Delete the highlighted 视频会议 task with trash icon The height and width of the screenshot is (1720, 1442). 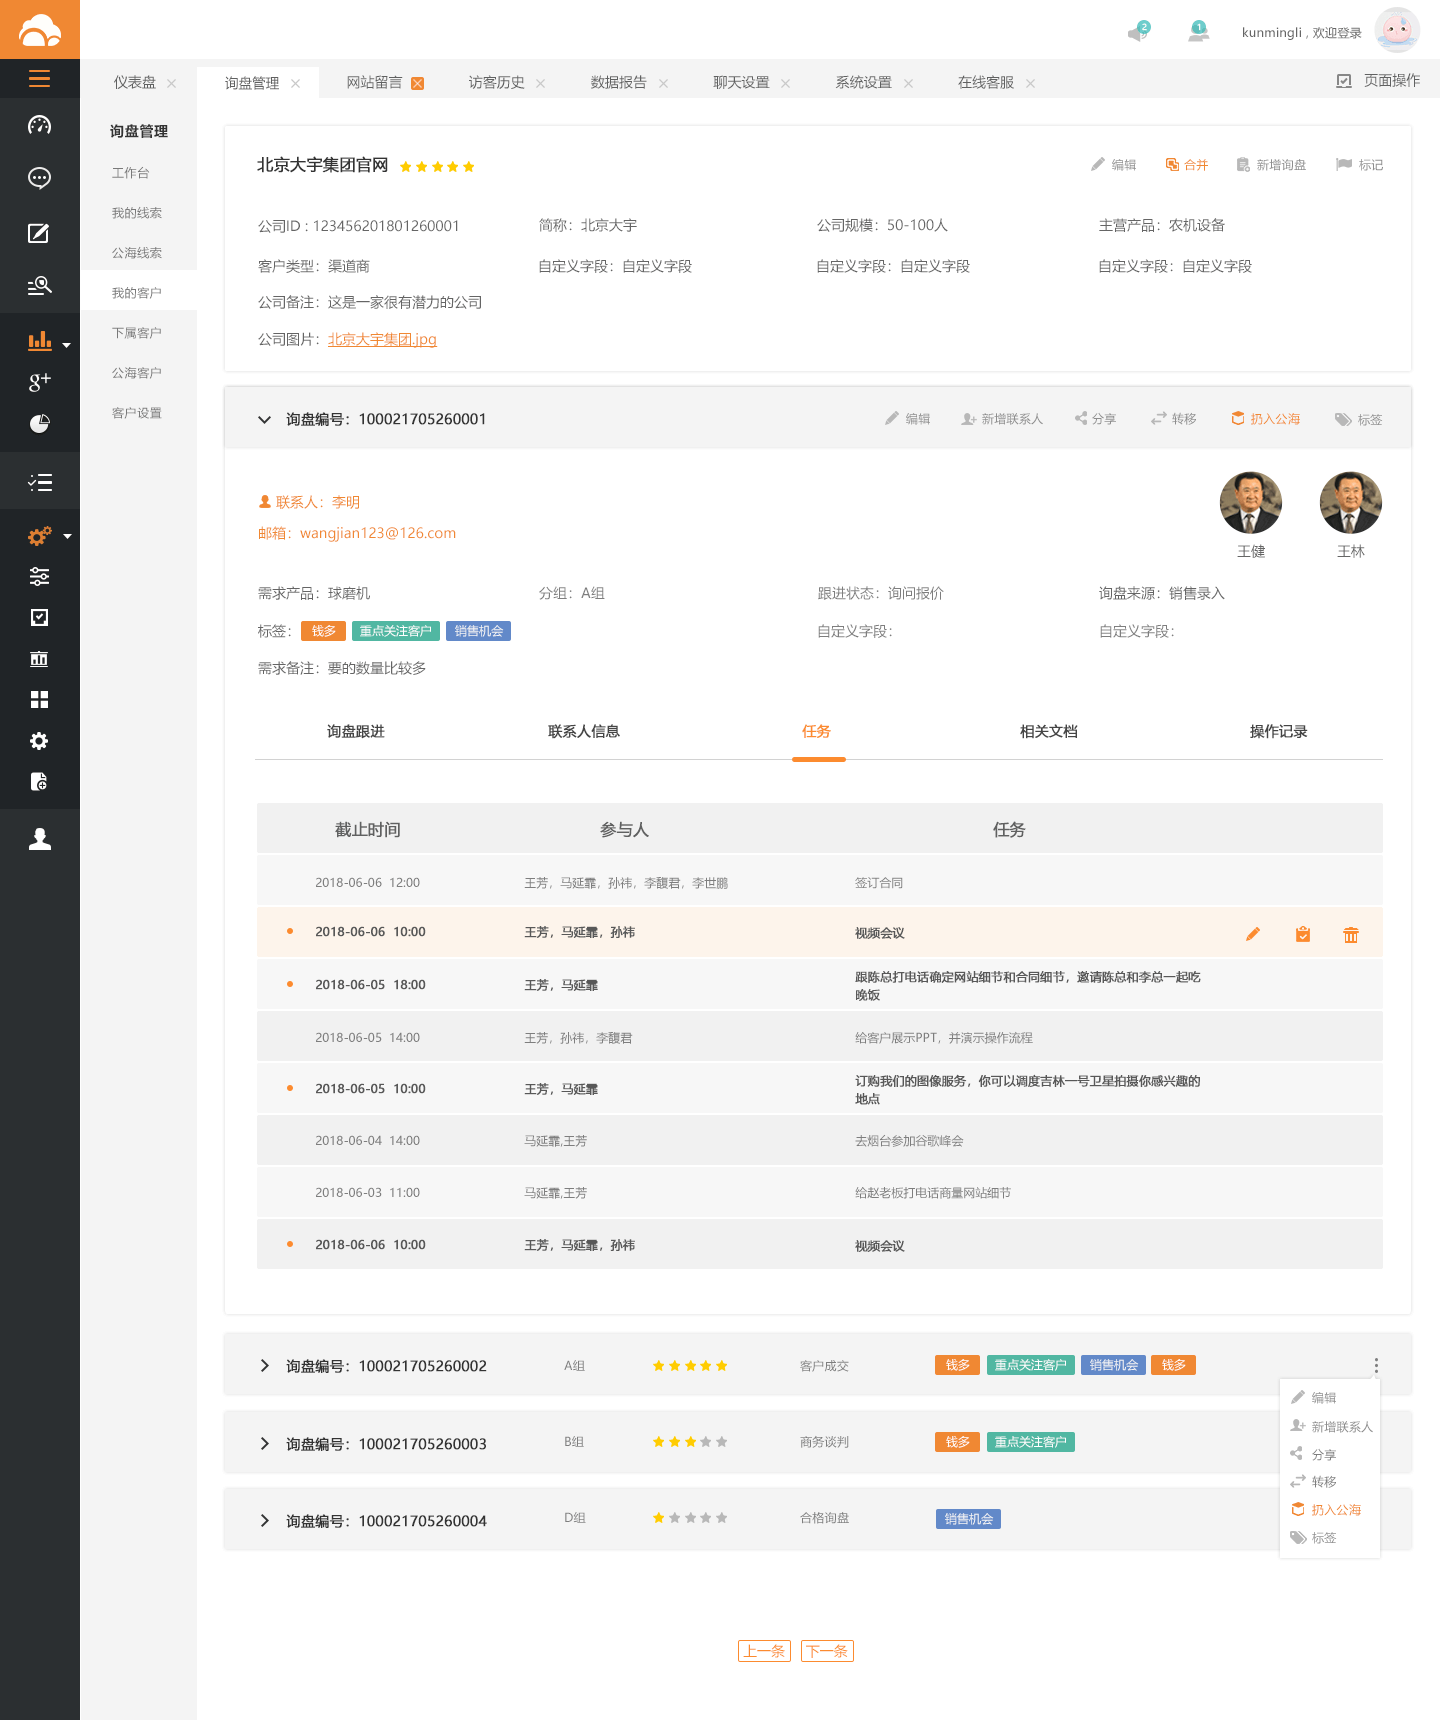pyautogui.click(x=1351, y=934)
